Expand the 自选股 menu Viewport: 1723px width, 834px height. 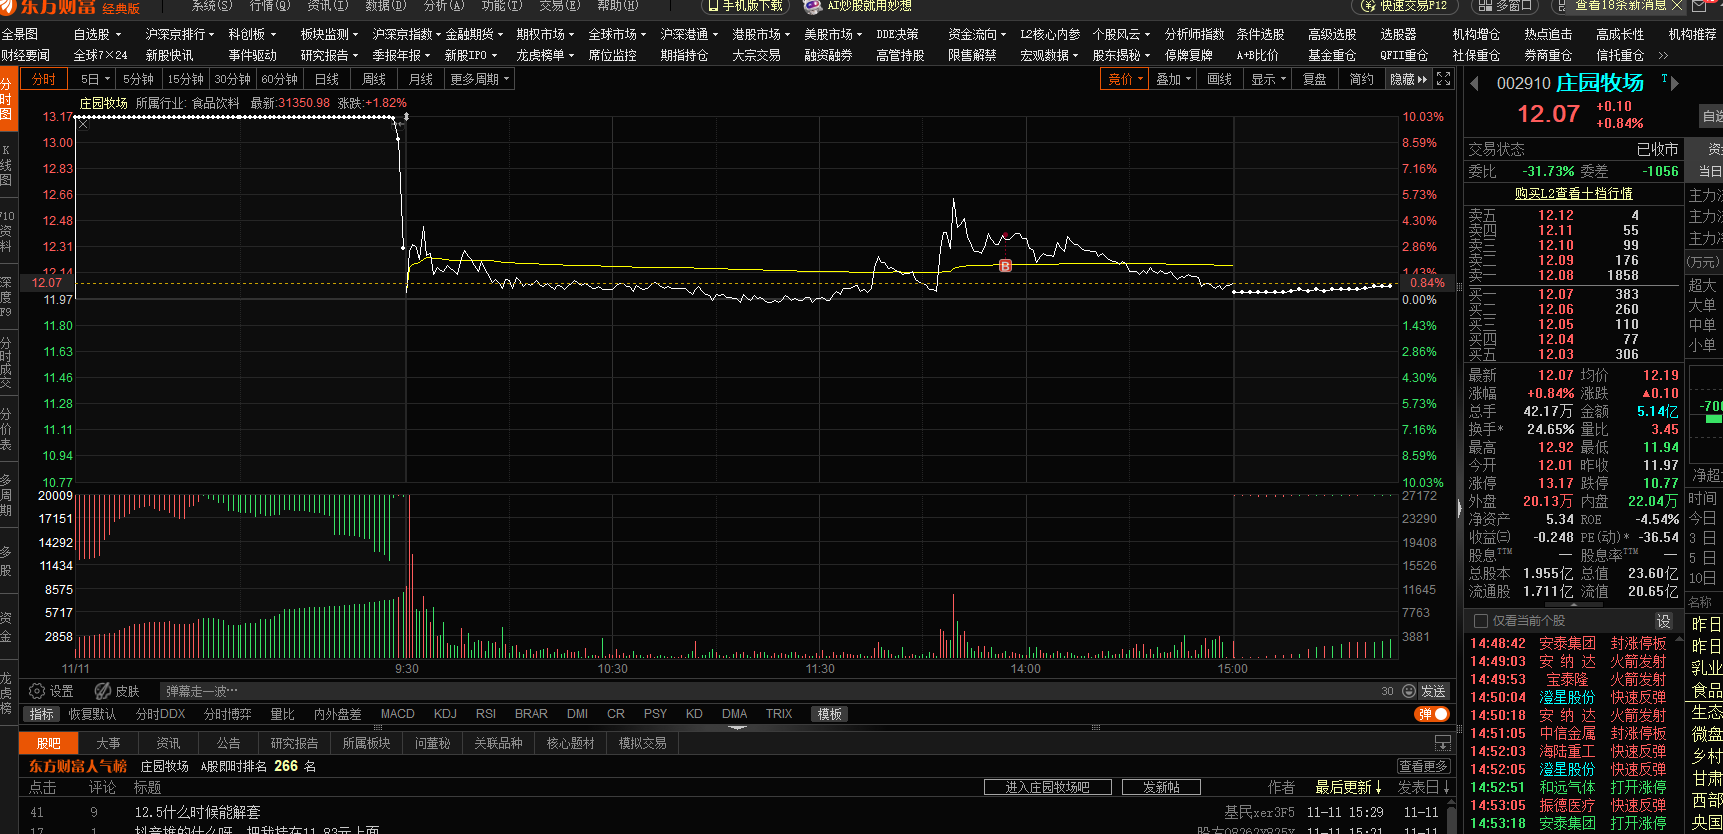(x=97, y=34)
